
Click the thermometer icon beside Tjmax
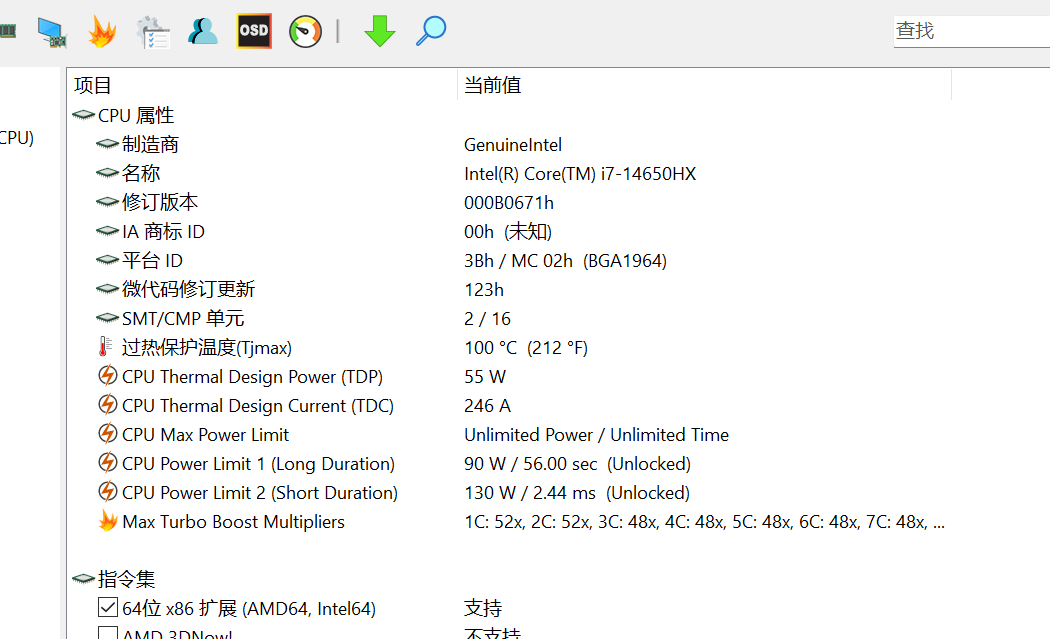click(x=105, y=346)
